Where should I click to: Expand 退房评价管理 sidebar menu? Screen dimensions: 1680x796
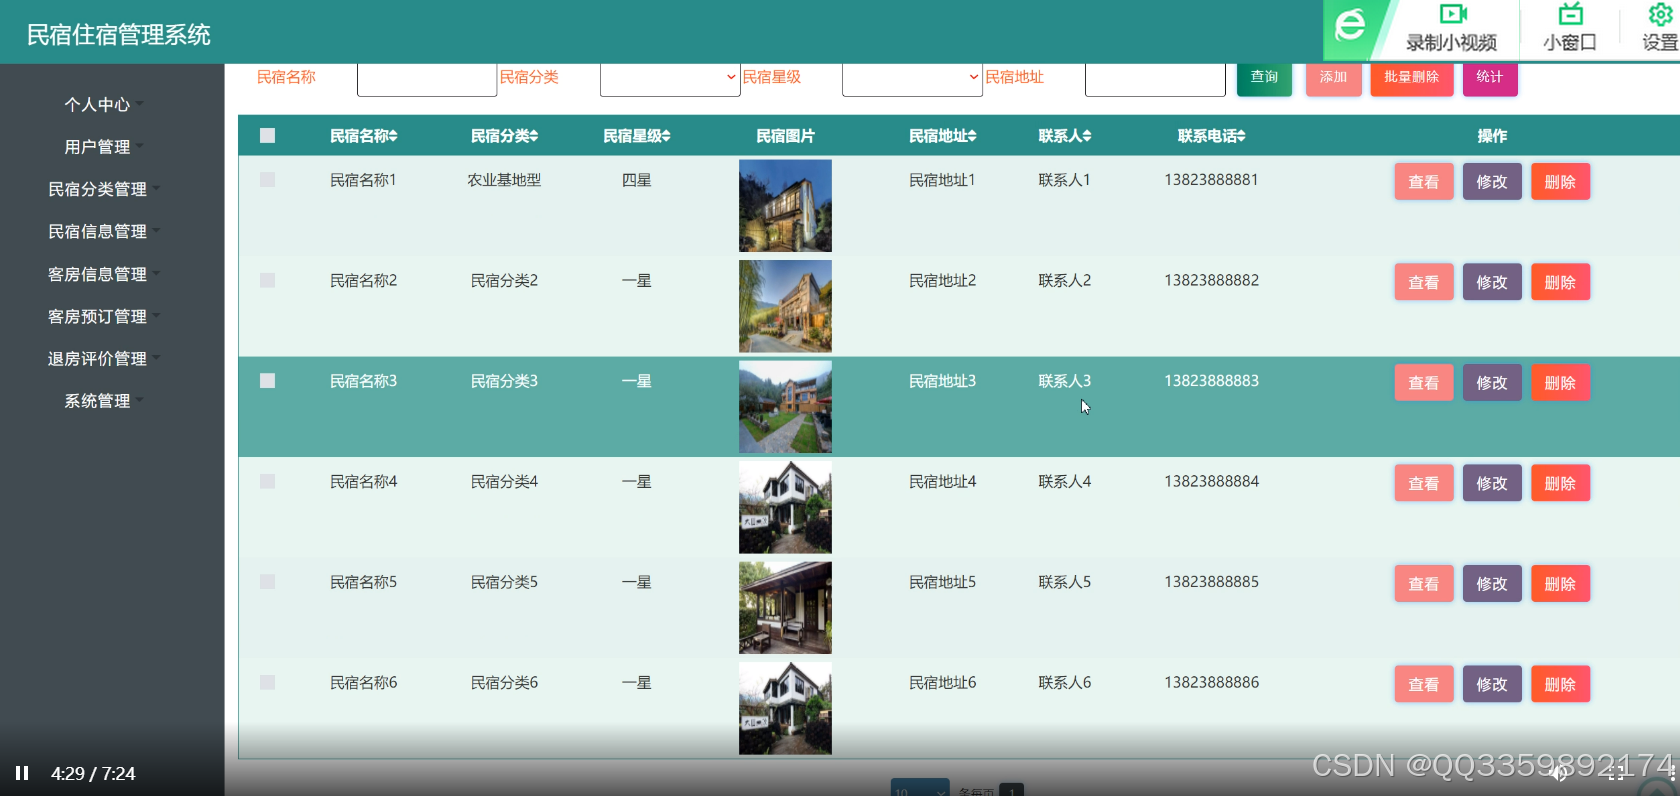pos(104,358)
